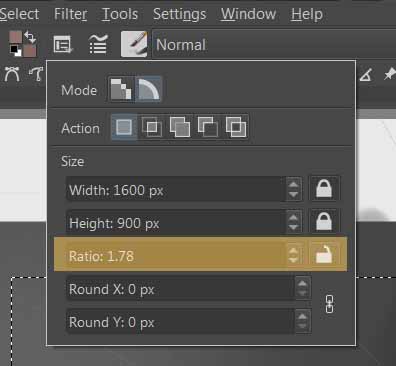This screenshot has height=366, width=396.
Task: Lock the Ratio value
Action: click(324, 255)
